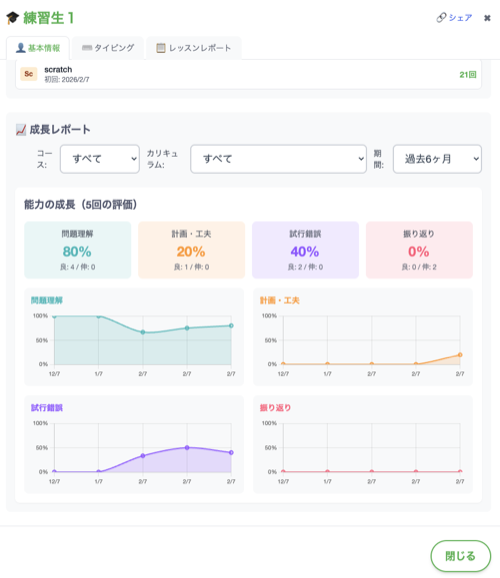Open the コース dropdown
Screen dimensions: 500x578
[100, 159]
